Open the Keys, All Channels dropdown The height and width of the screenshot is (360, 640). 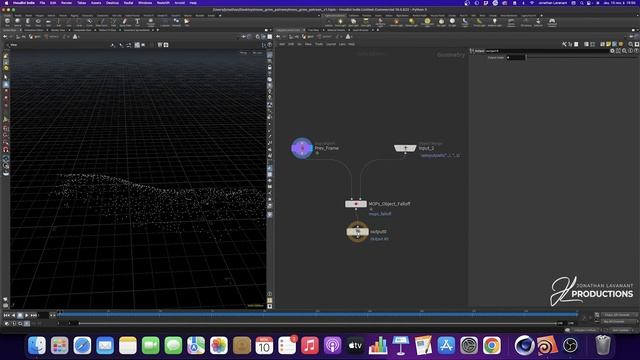[619, 315]
